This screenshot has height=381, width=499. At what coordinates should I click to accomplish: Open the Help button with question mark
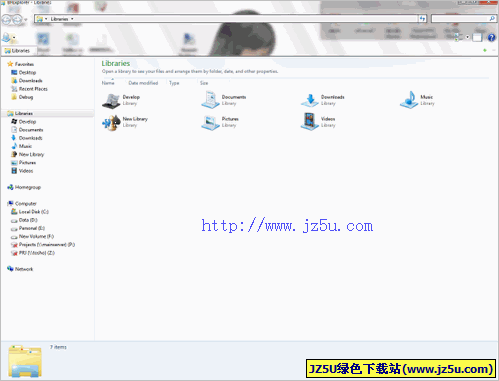pos(491,38)
